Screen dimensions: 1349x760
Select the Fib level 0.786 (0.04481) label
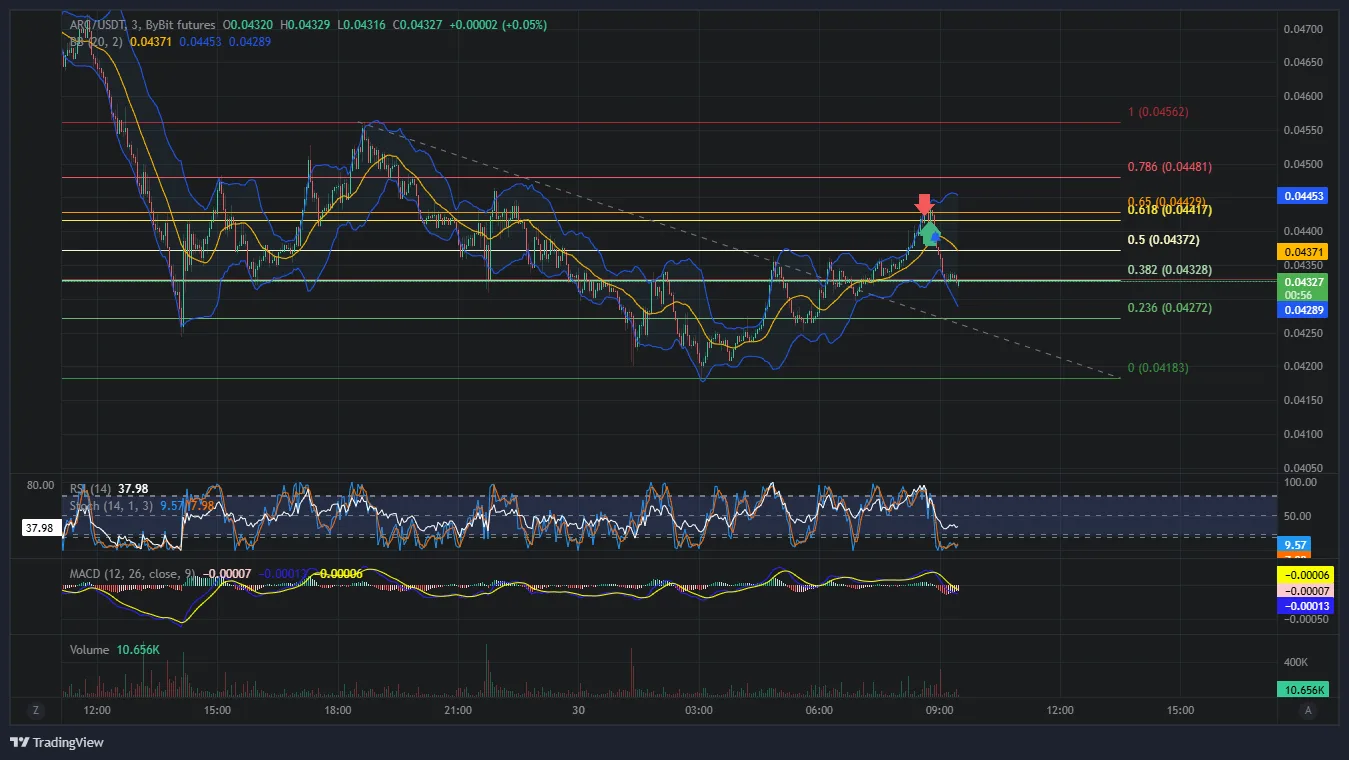coord(1169,167)
